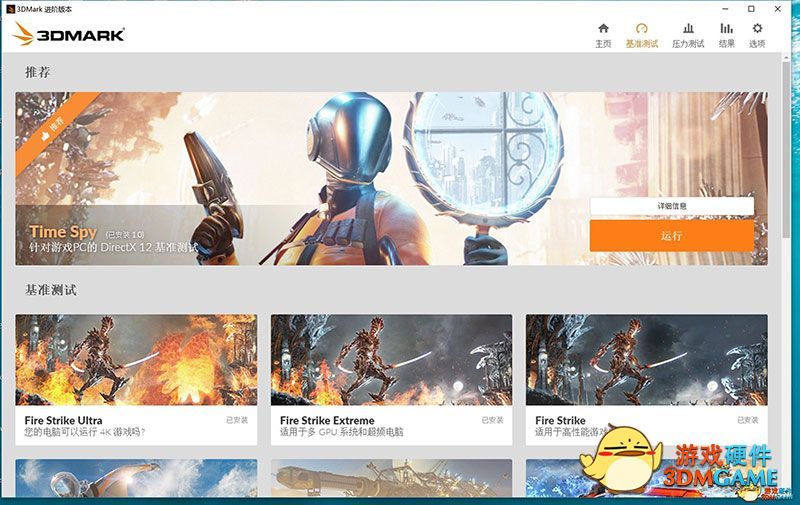Open the partially visible bottom-middle benchmark thumbnail
This screenshot has width=800, height=505.
pos(391,478)
